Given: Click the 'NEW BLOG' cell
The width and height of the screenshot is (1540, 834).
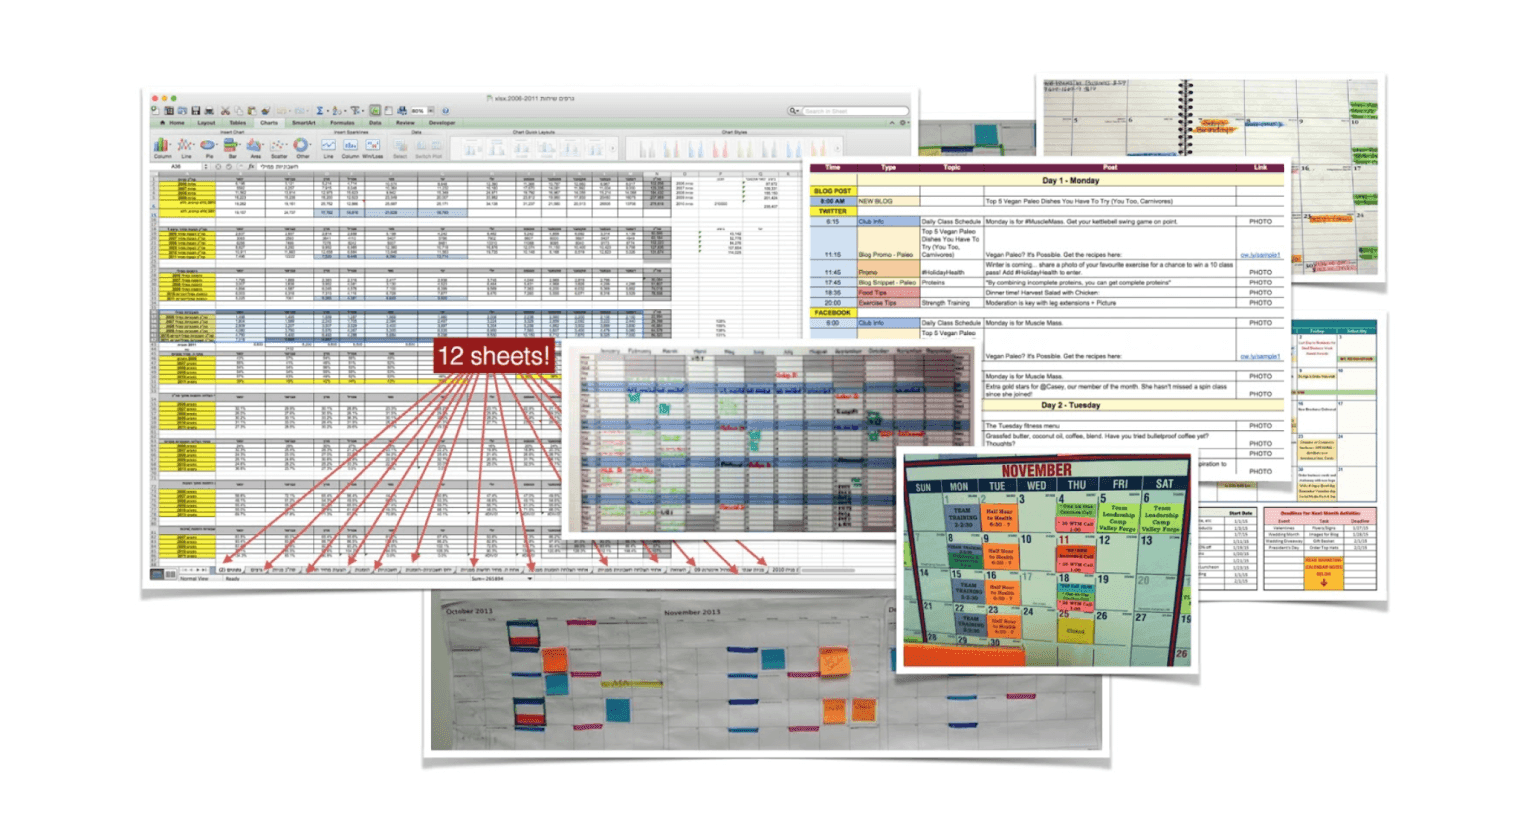Looking at the screenshot, I should tap(888, 201).
